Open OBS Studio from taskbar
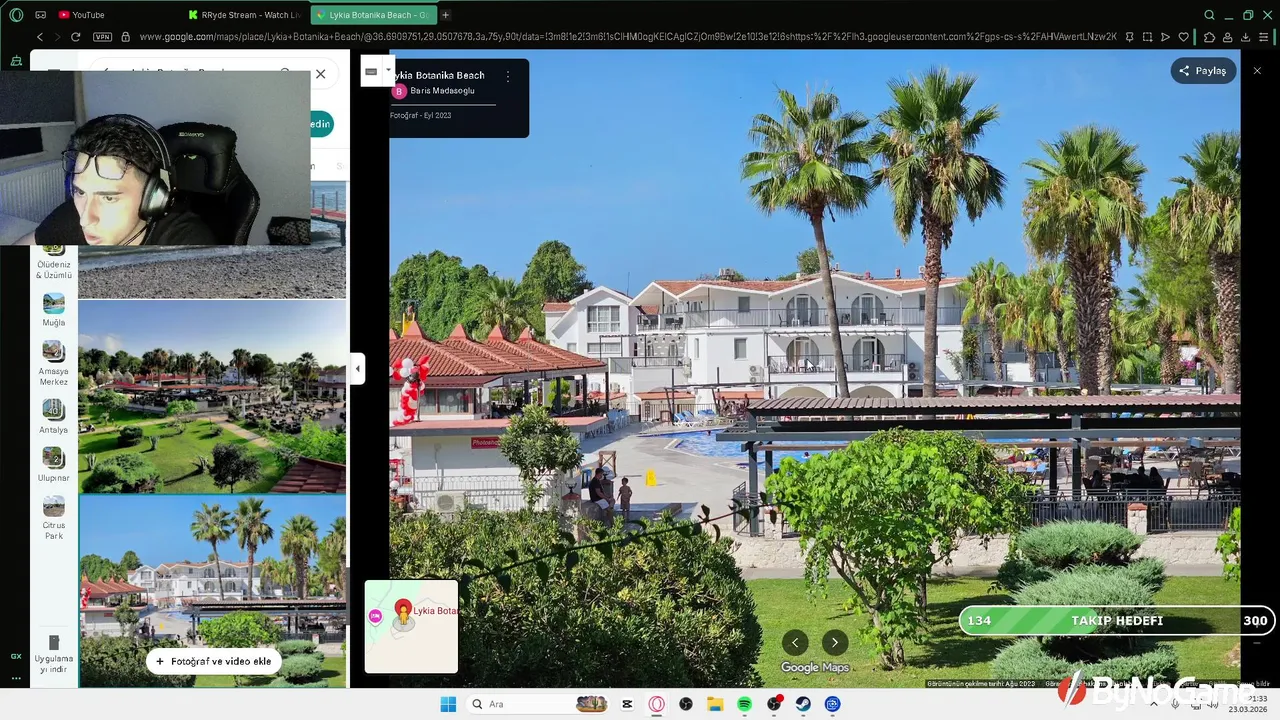The height and width of the screenshot is (720, 1280). click(686, 704)
